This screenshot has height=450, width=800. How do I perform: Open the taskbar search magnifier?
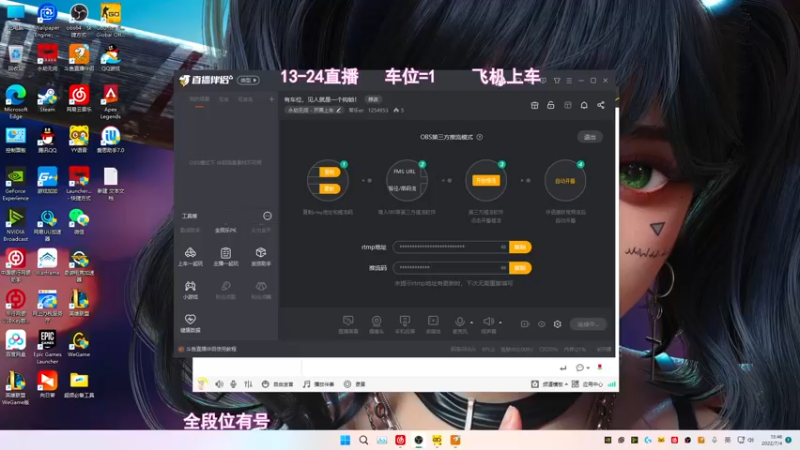click(363, 440)
